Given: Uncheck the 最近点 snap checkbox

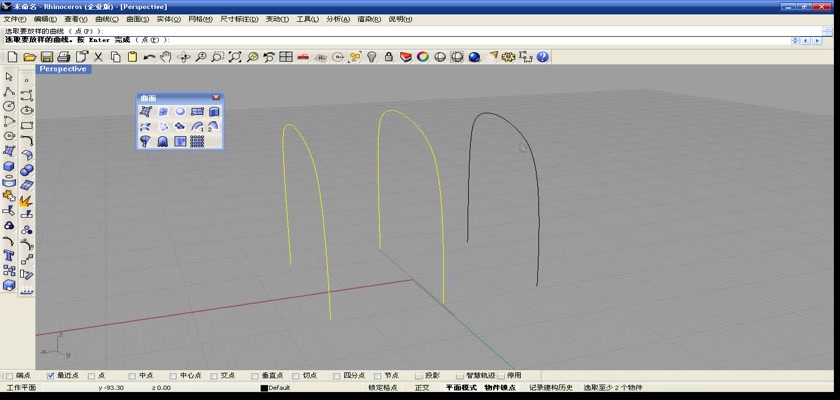Looking at the screenshot, I should pos(51,376).
